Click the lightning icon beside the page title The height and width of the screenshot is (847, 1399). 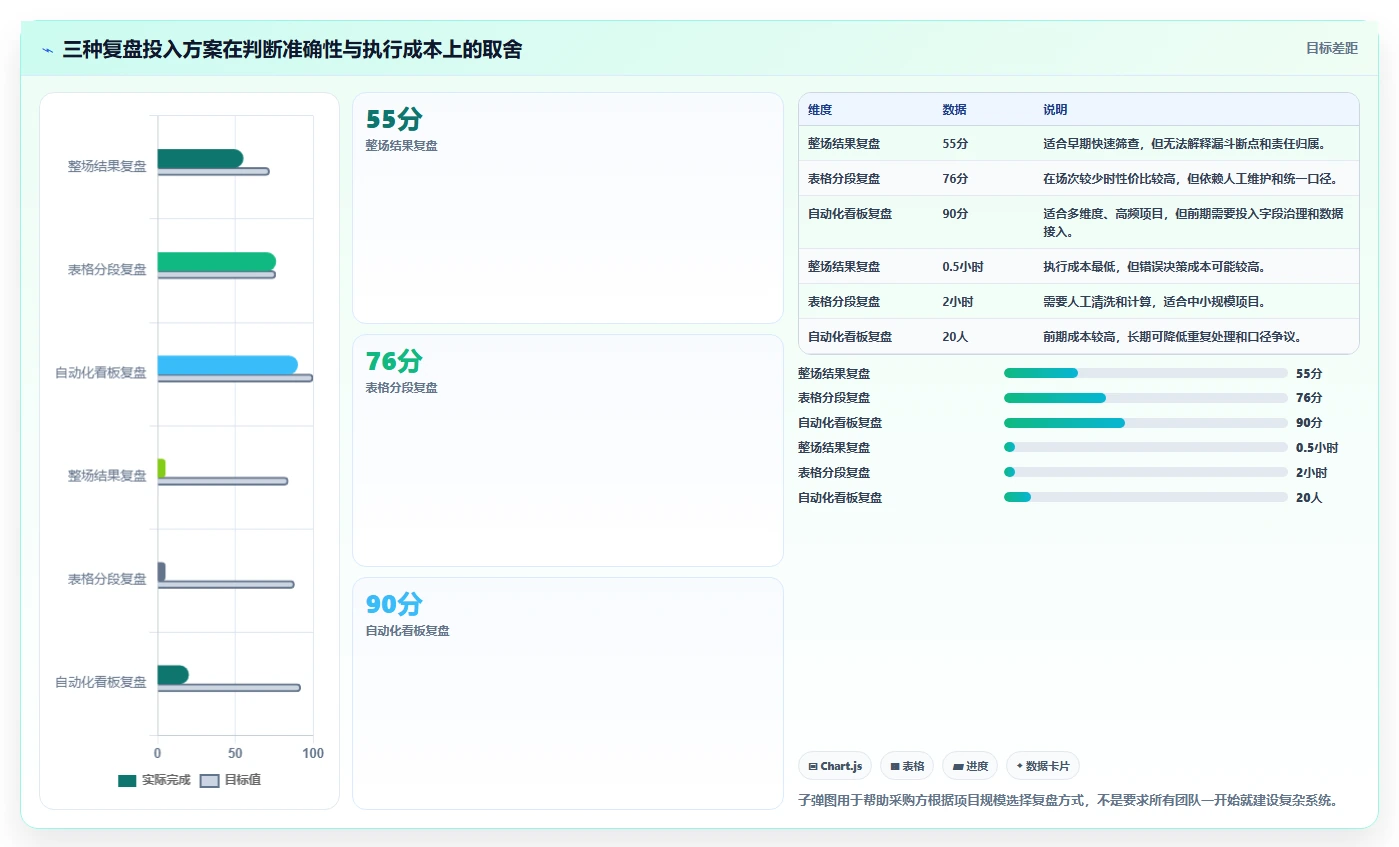(47, 50)
